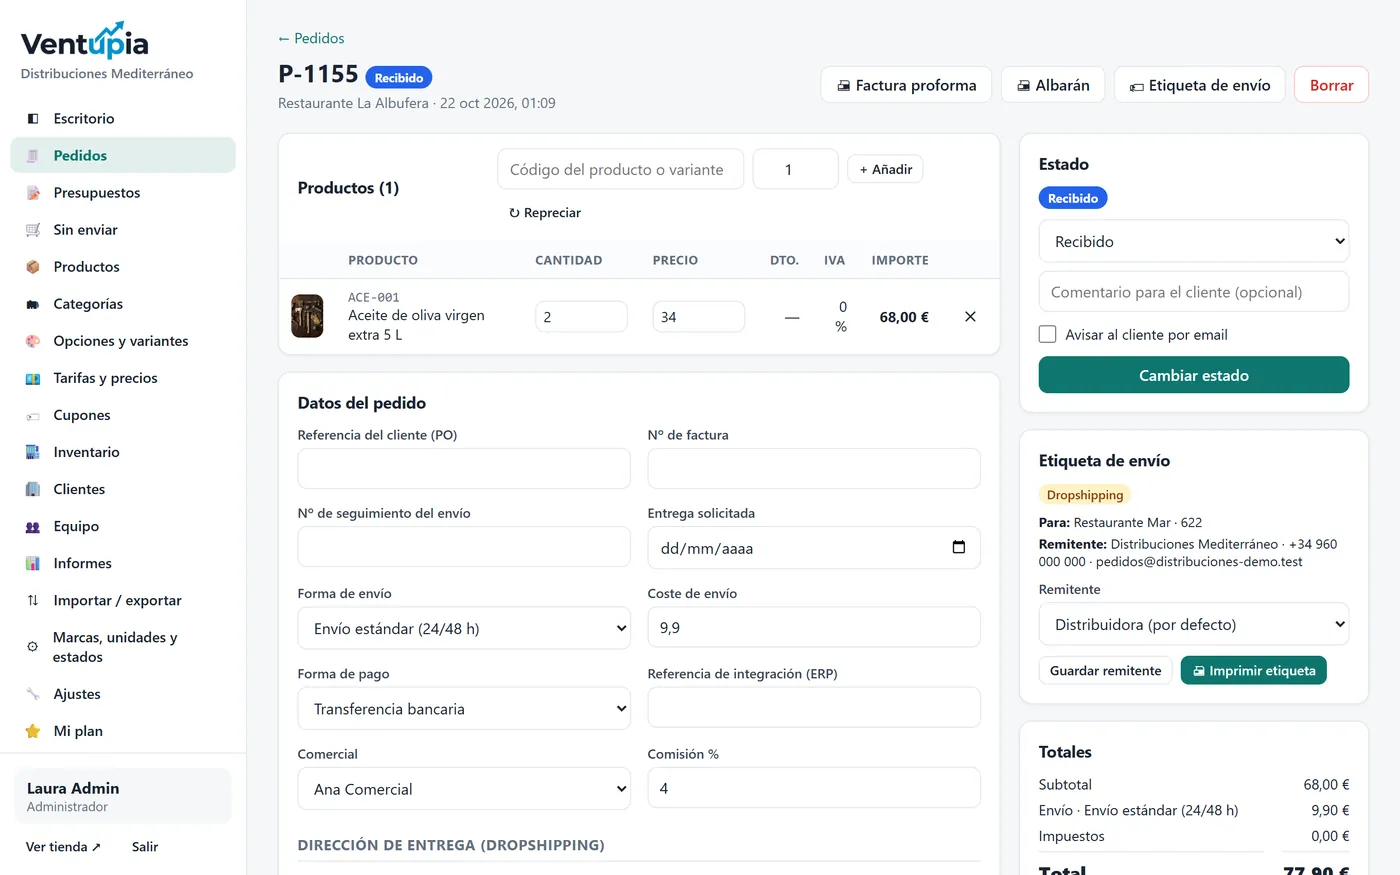Go to Marcas, unidades y estados
The width and height of the screenshot is (1400, 875).
pos(123,647)
